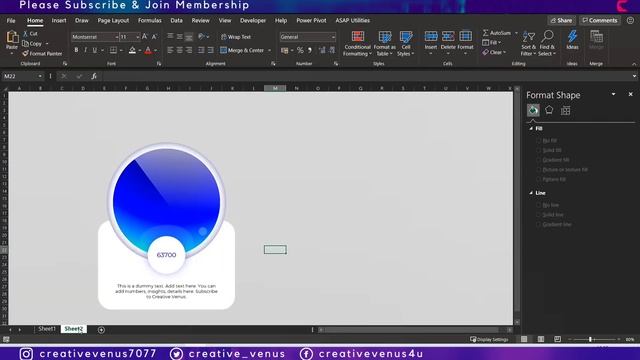
Task: Open Format Shape pane options arrow
Action: (613, 94)
